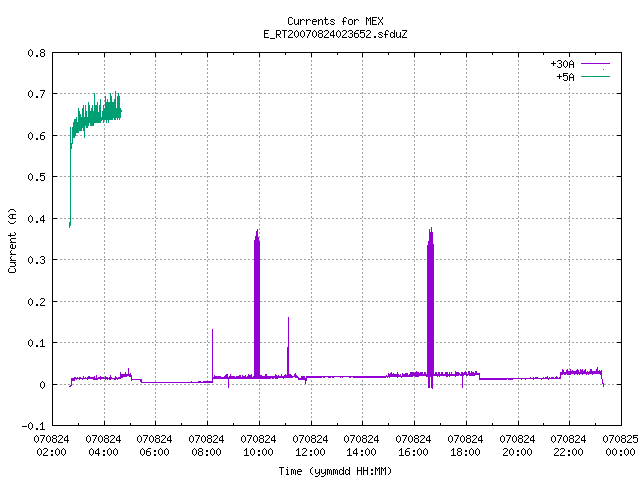The height and width of the screenshot is (480, 640).
Task: Click the 16:00 x-axis time label
Action: (413, 452)
